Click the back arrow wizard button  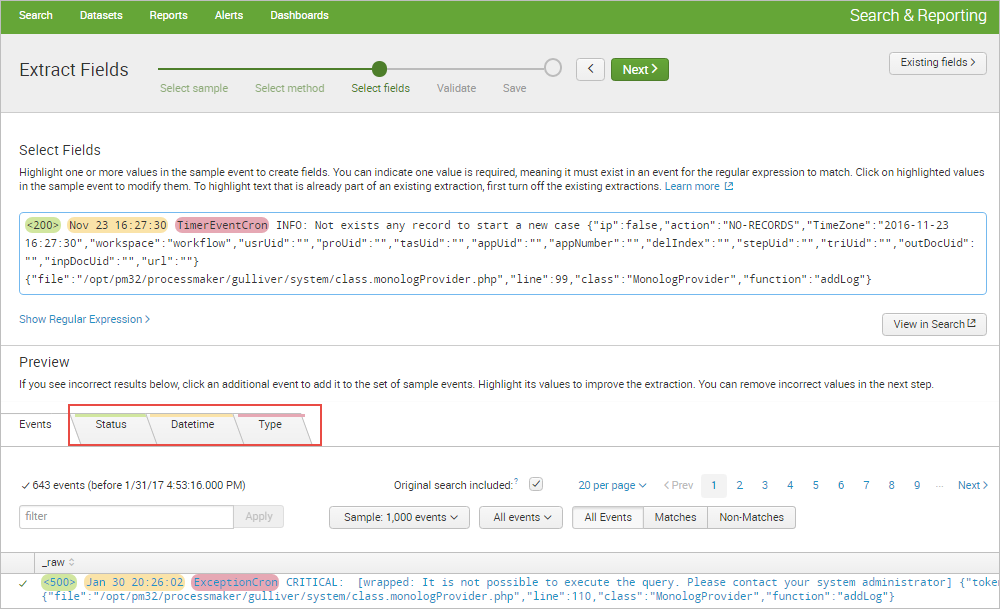590,69
